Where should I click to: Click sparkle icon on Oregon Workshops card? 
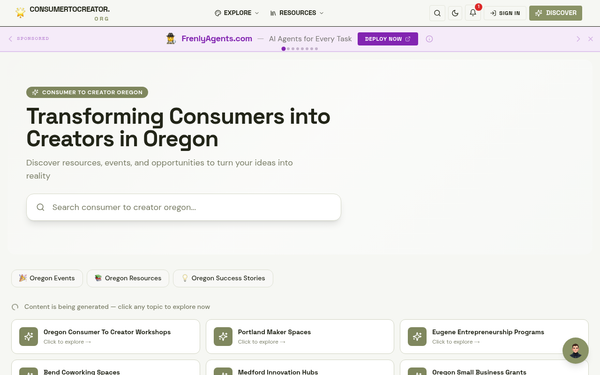pyautogui.click(x=29, y=336)
